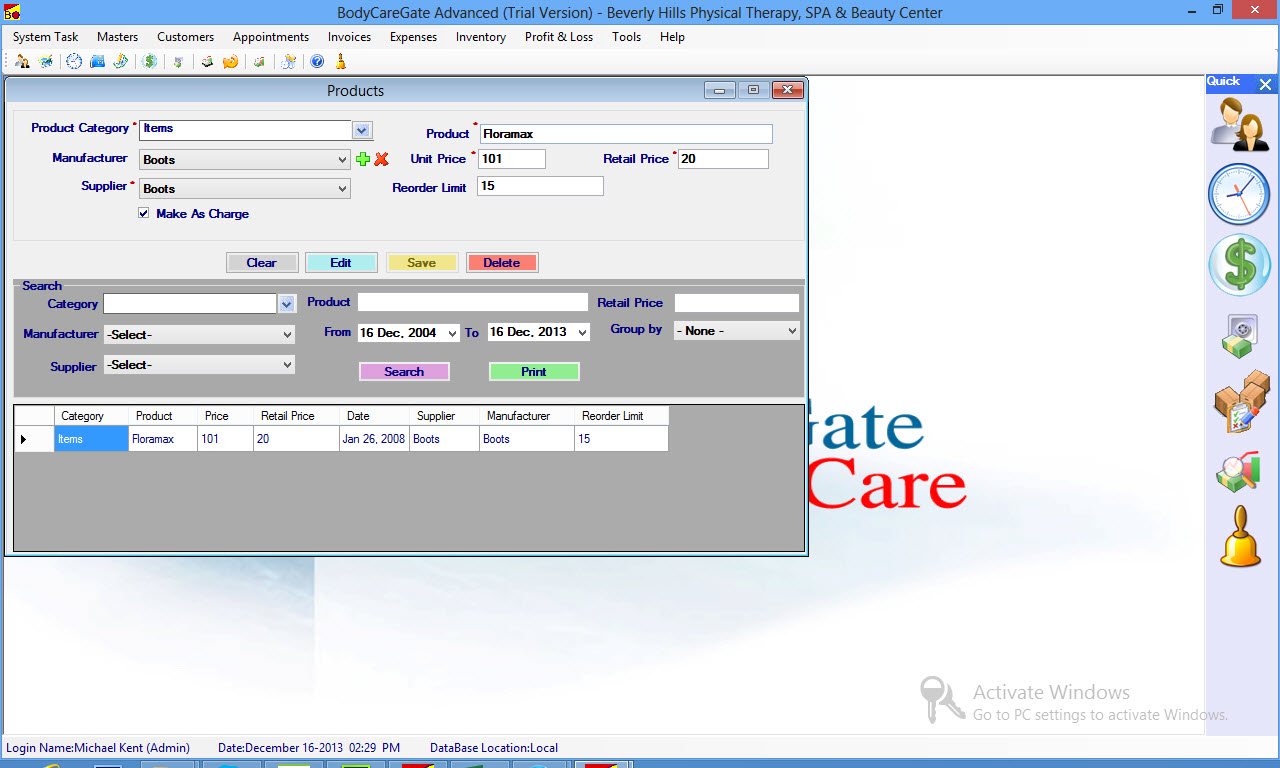Open the safe with cash Quick icon
Viewport: 1280px width, 768px height.
(1239, 336)
